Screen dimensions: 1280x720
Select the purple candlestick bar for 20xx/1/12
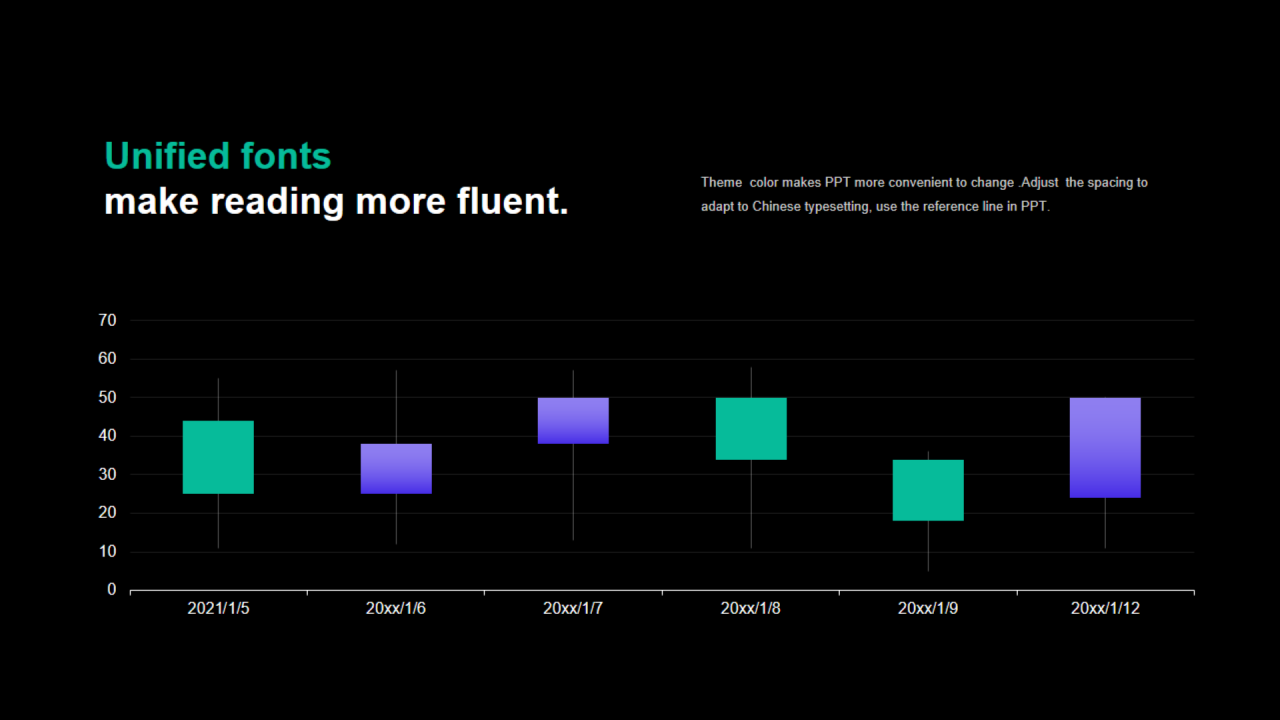(1105, 448)
